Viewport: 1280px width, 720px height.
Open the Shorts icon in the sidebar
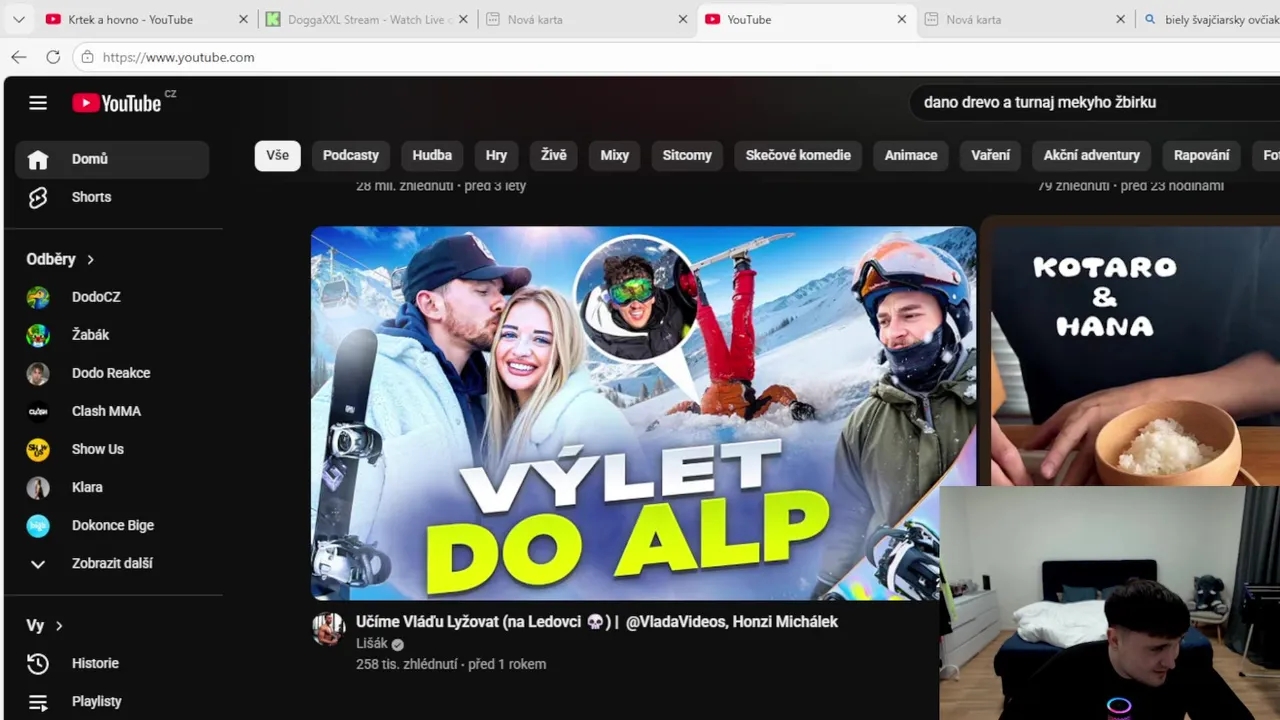click(x=38, y=197)
